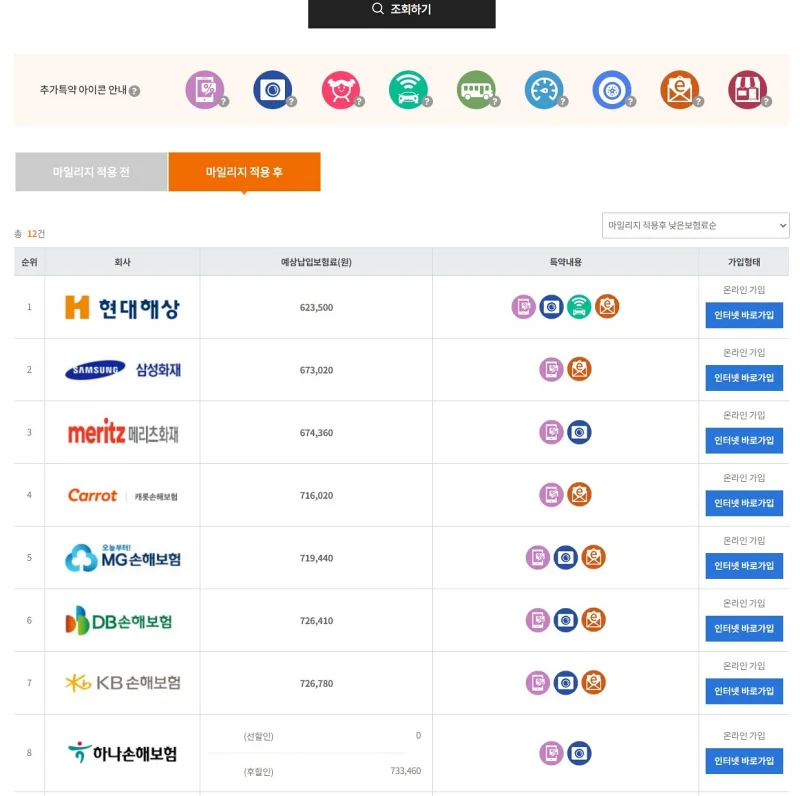Select the premium value 716,020
This screenshot has width=800, height=796.
(316, 495)
